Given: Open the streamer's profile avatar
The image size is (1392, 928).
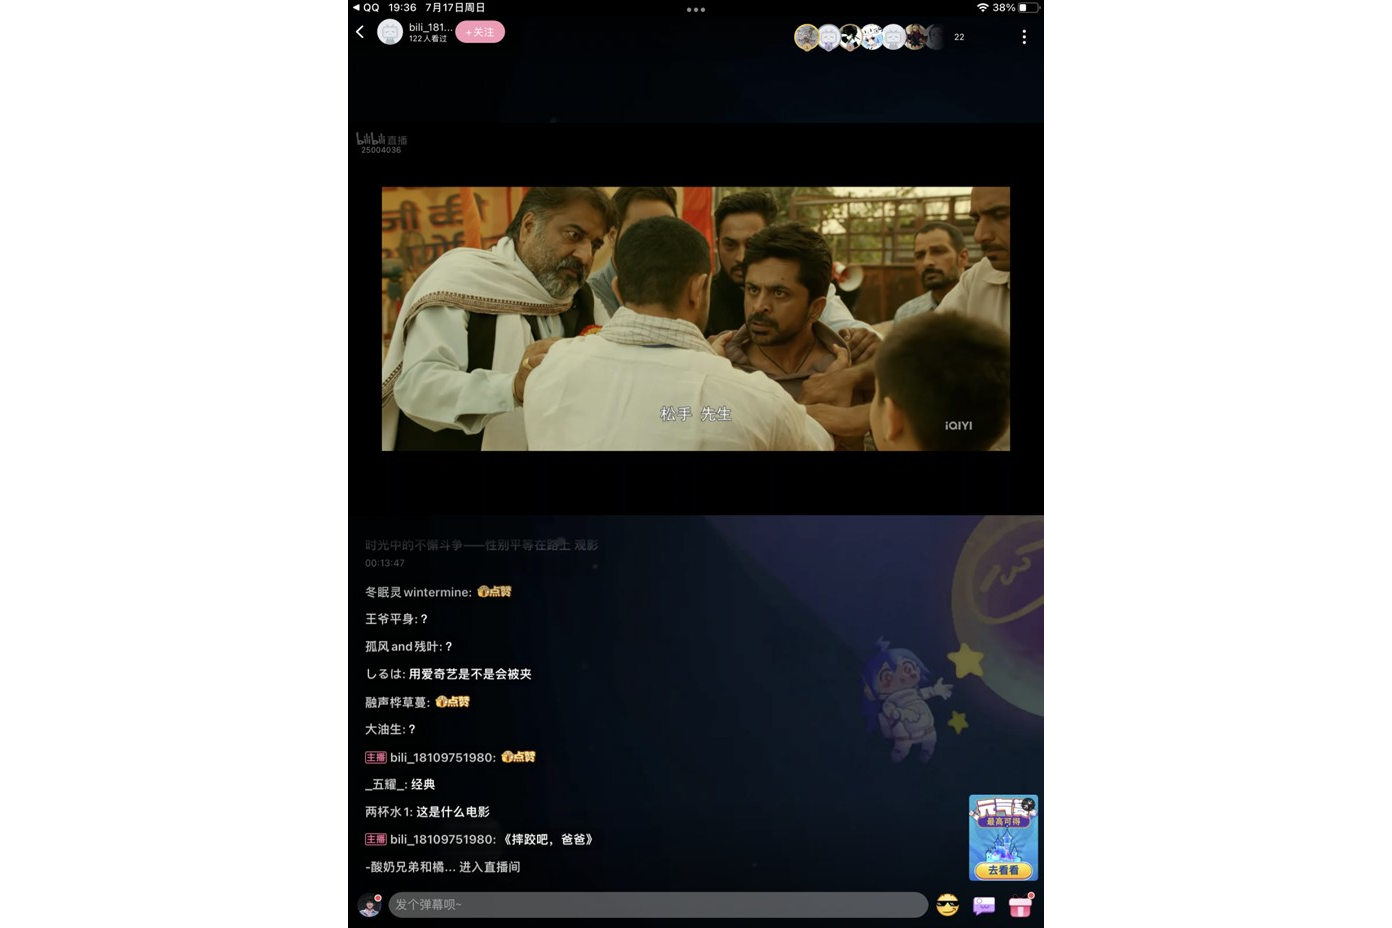Looking at the screenshot, I should [x=390, y=32].
